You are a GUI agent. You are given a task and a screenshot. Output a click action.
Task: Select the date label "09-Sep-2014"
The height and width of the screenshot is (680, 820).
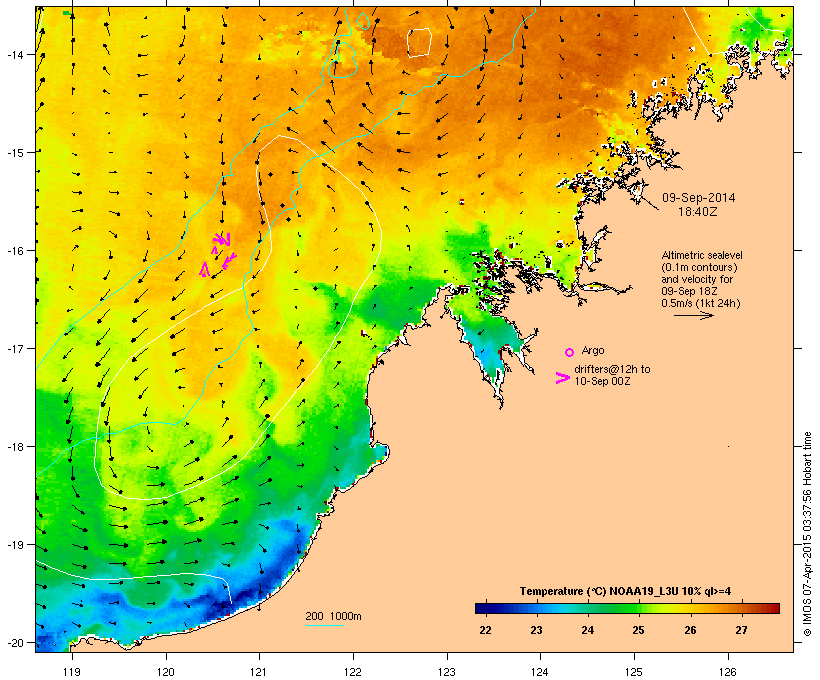coord(698,198)
